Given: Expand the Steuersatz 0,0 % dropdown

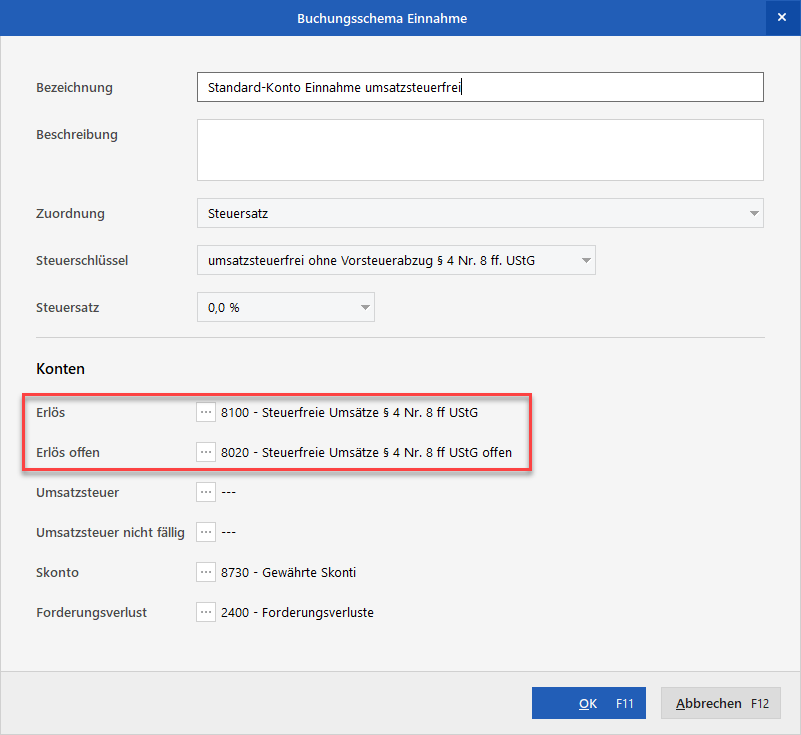Looking at the screenshot, I should tap(364, 308).
